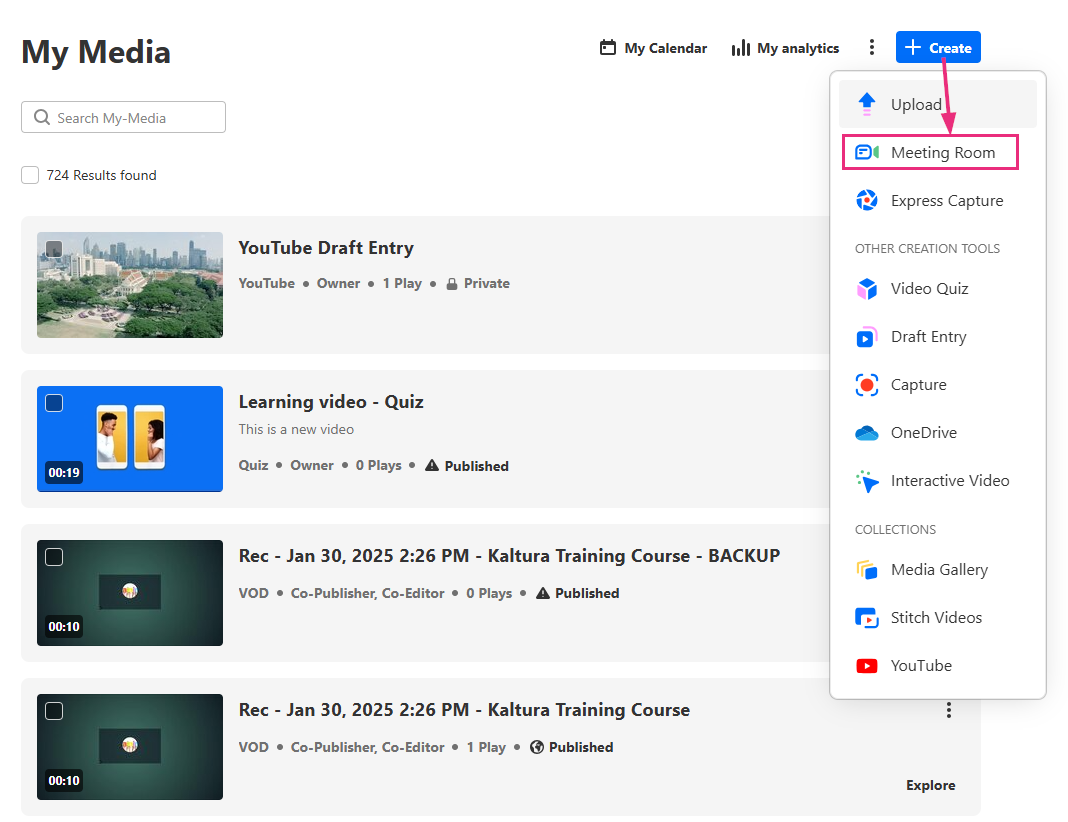Select Draft Entry menu item
The height and width of the screenshot is (822, 1068).
(937, 336)
